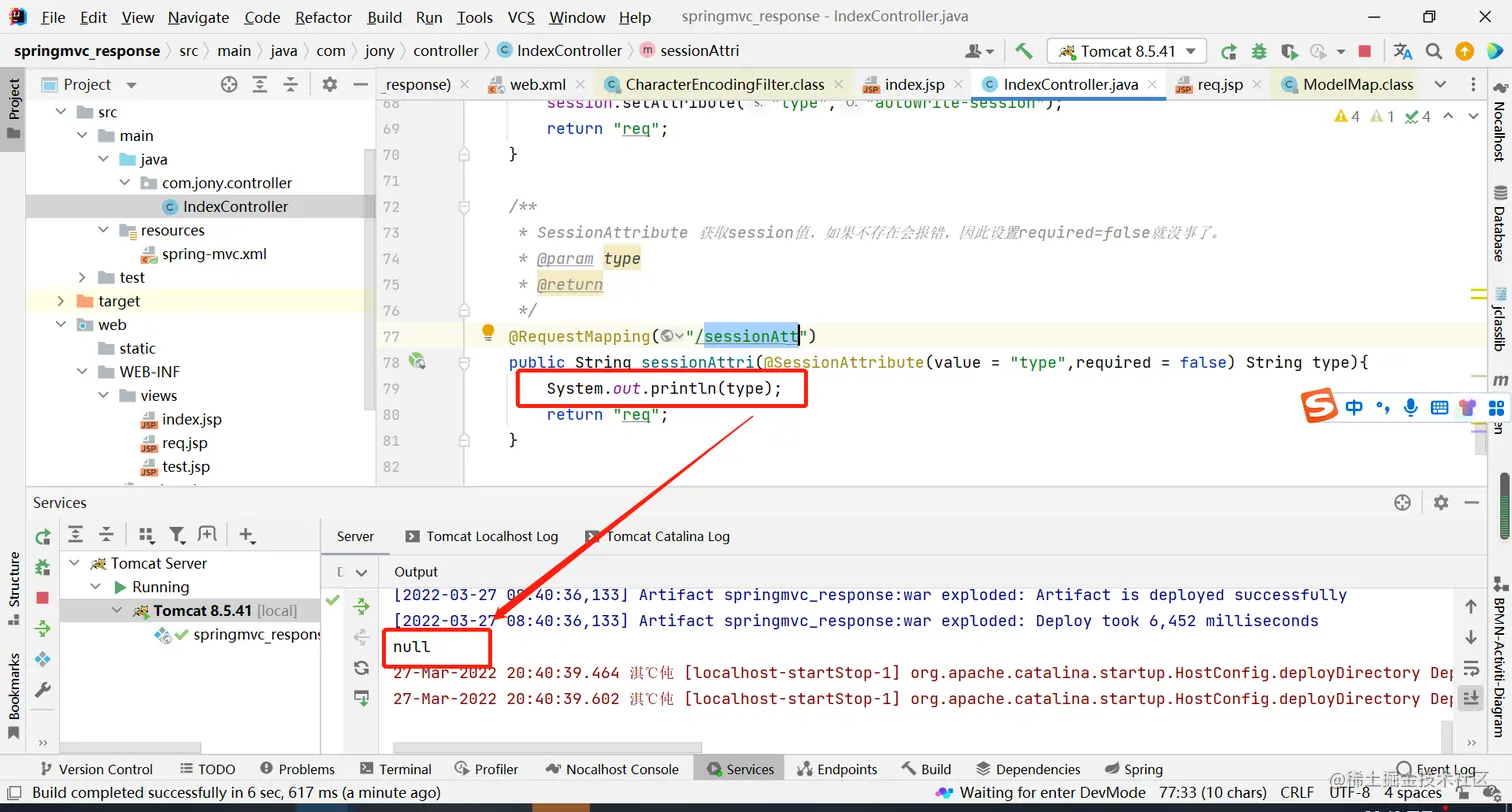Collapse all items in the Project panel
This screenshot has width=1512, height=812.
point(290,85)
